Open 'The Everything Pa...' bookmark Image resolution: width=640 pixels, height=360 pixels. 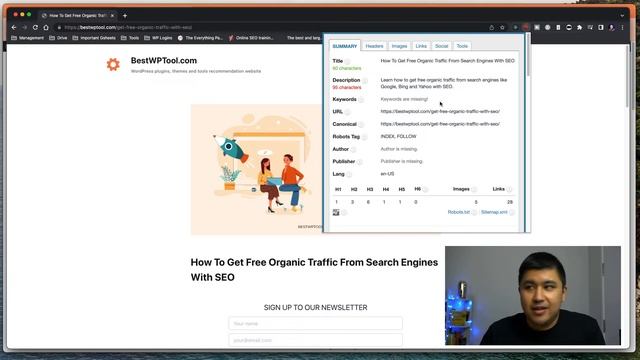200,38
